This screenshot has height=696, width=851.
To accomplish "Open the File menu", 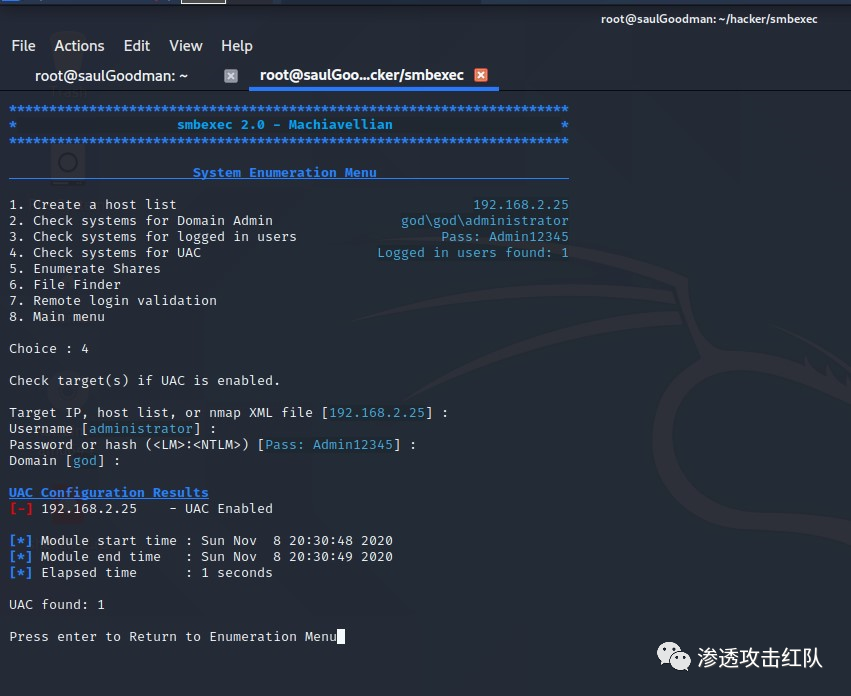I will (23, 46).
